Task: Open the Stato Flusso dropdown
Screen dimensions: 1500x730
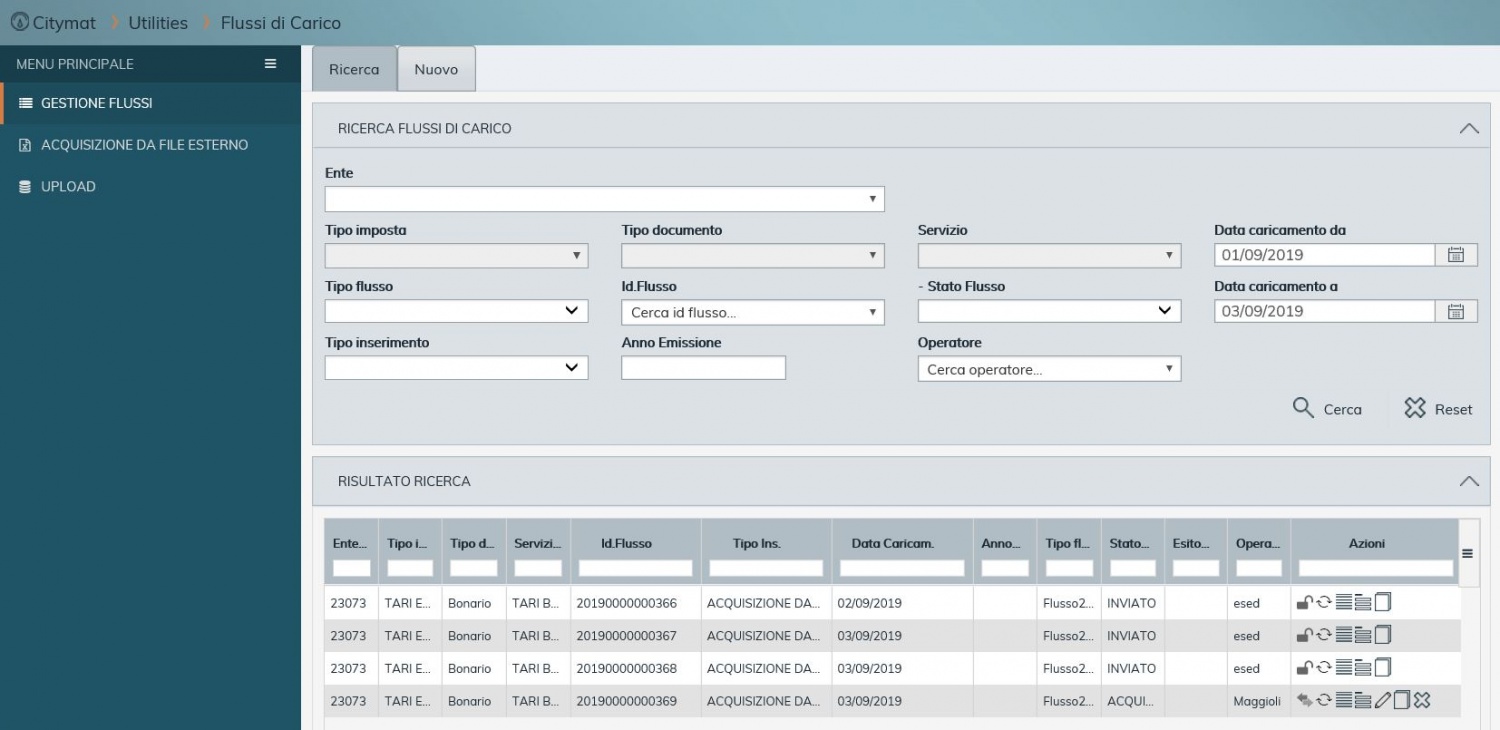Action: pos(1048,311)
